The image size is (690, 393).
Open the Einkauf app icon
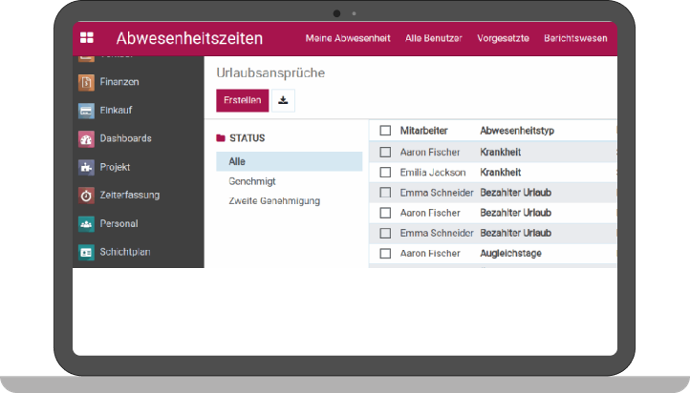[x=86, y=110]
